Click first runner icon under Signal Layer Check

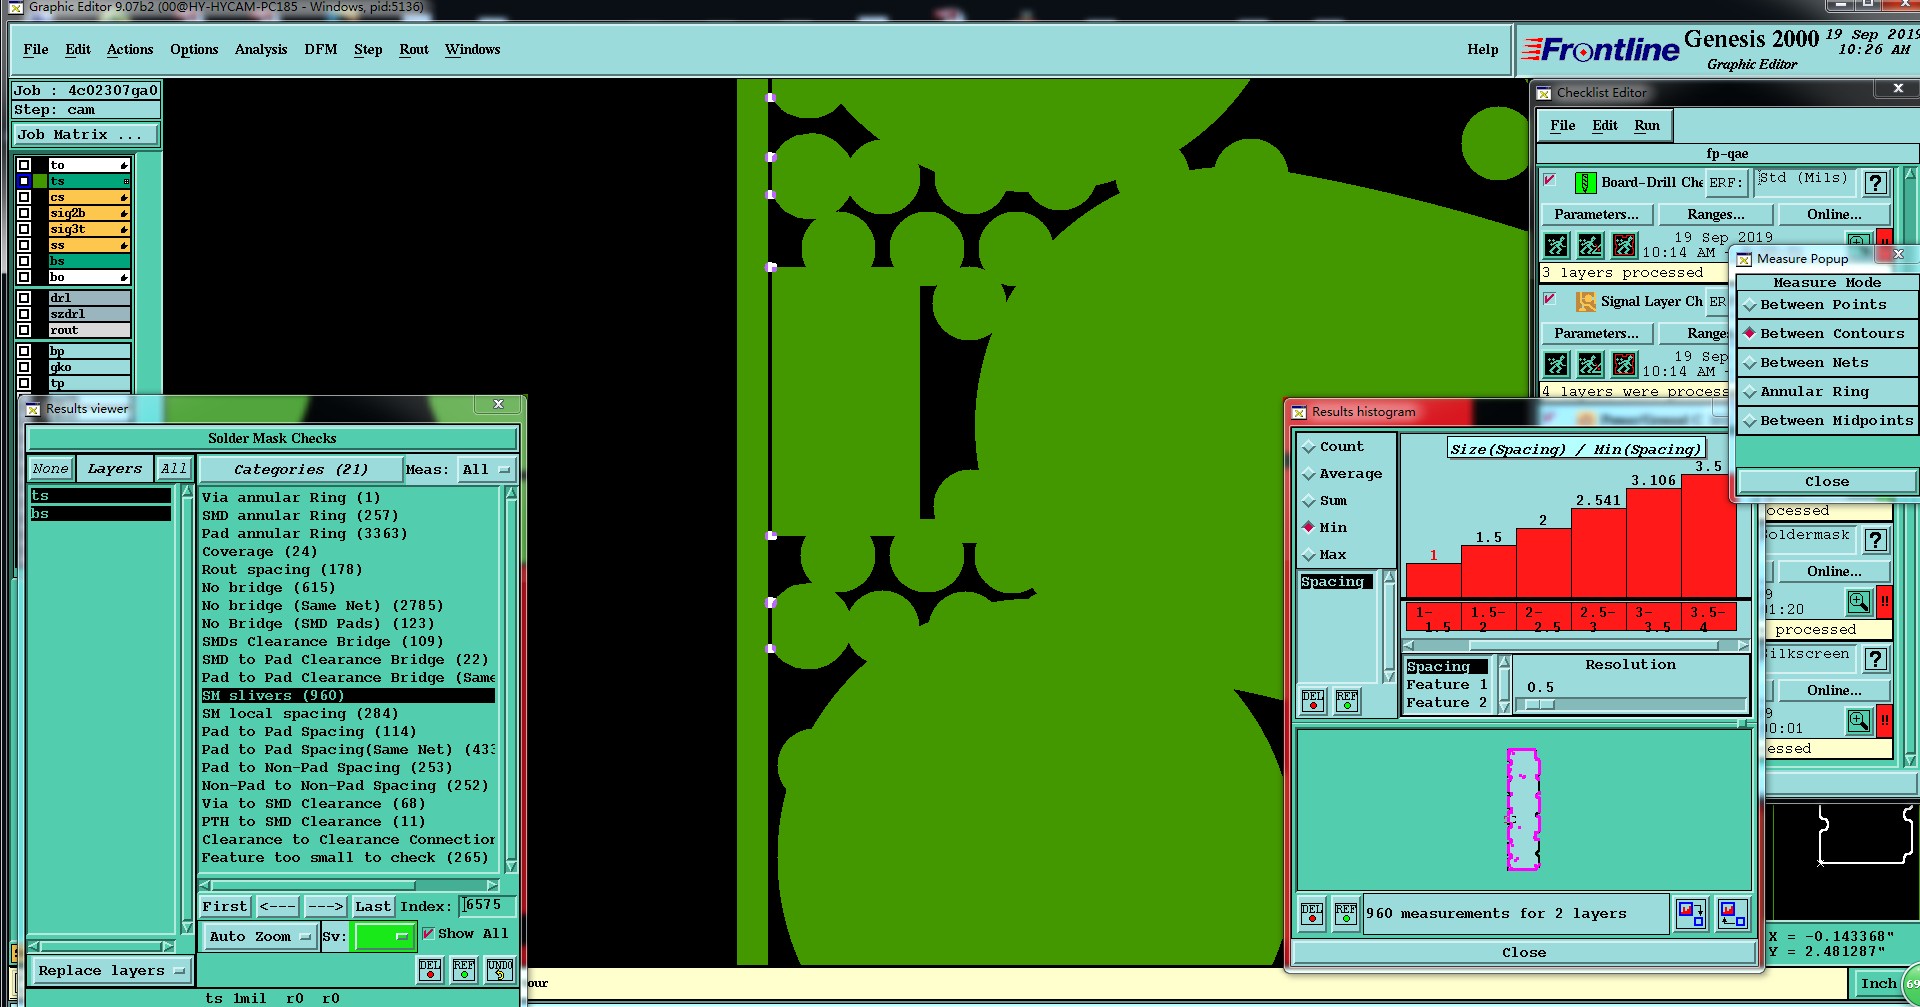pos(1556,364)
